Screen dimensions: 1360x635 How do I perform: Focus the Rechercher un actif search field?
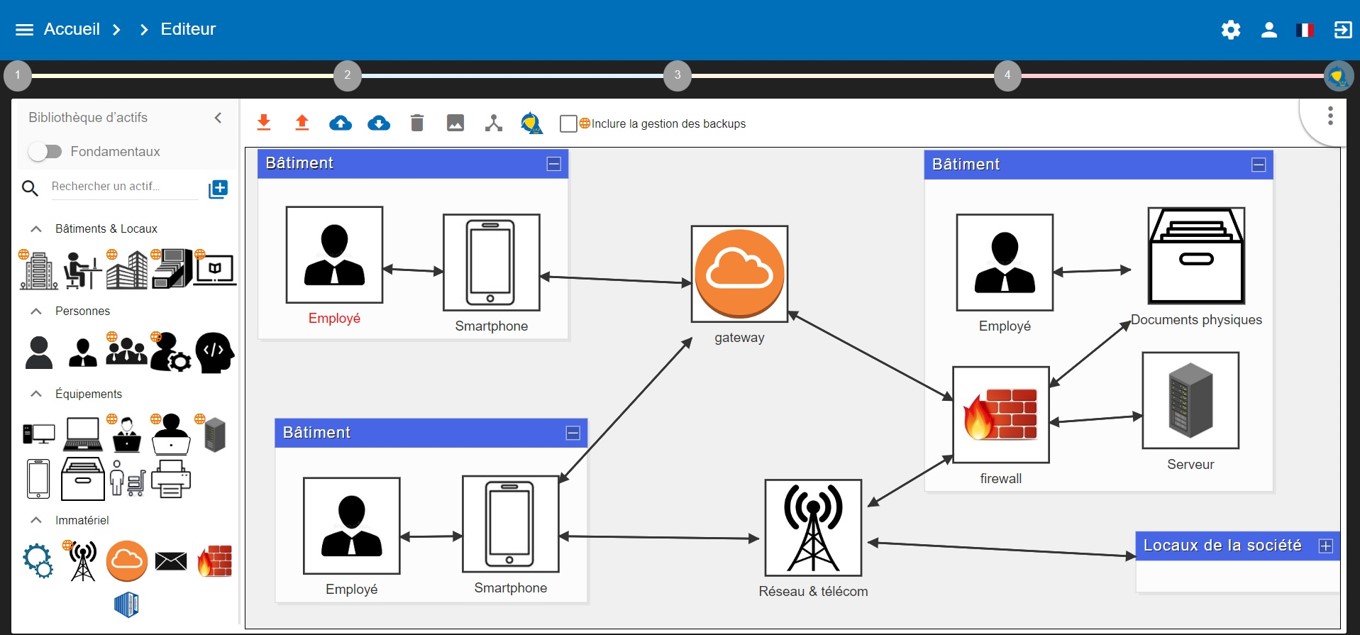coord(123,187)
